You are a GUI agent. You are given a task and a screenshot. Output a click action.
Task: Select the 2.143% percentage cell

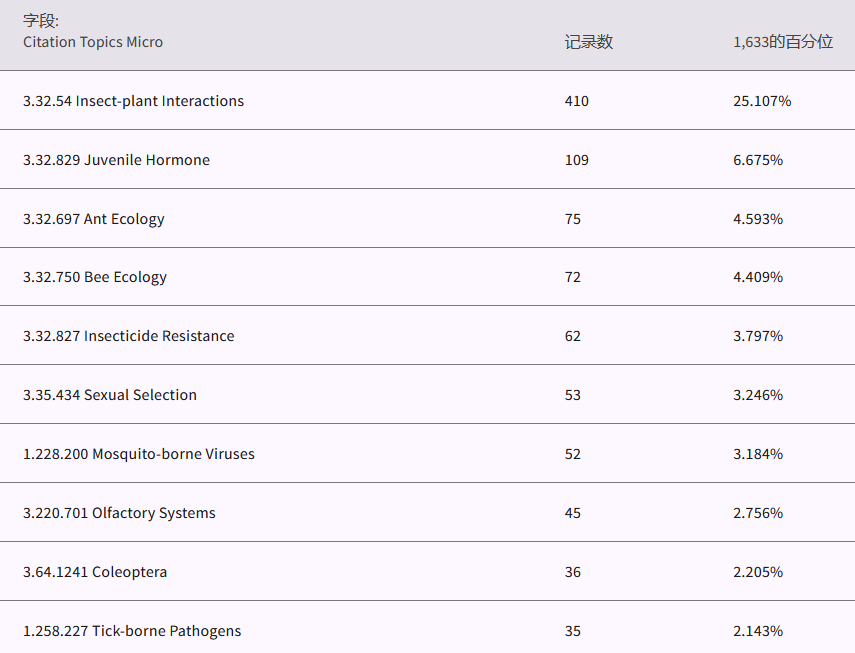click(758, 631)
